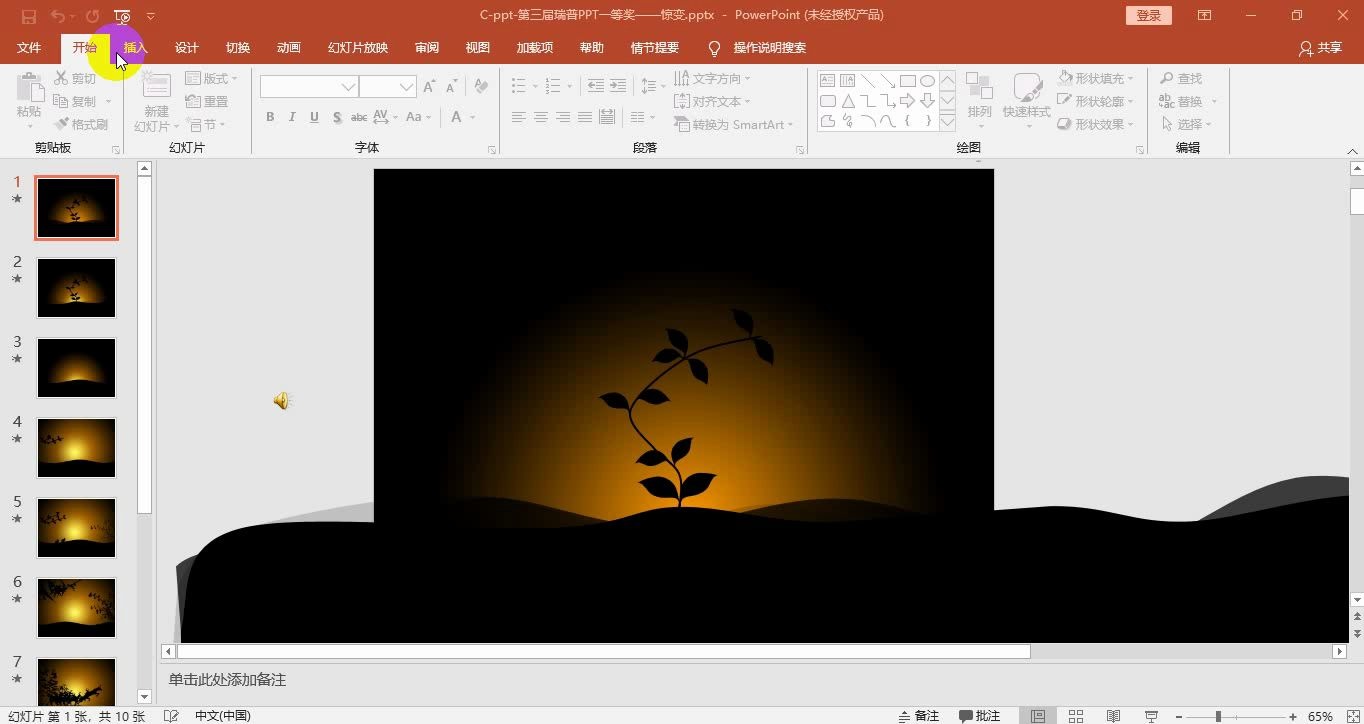This screenshot has width=1364, height=724.
Task: Open Align Text (对齐文本) dropdown
Action: (712, 101)
